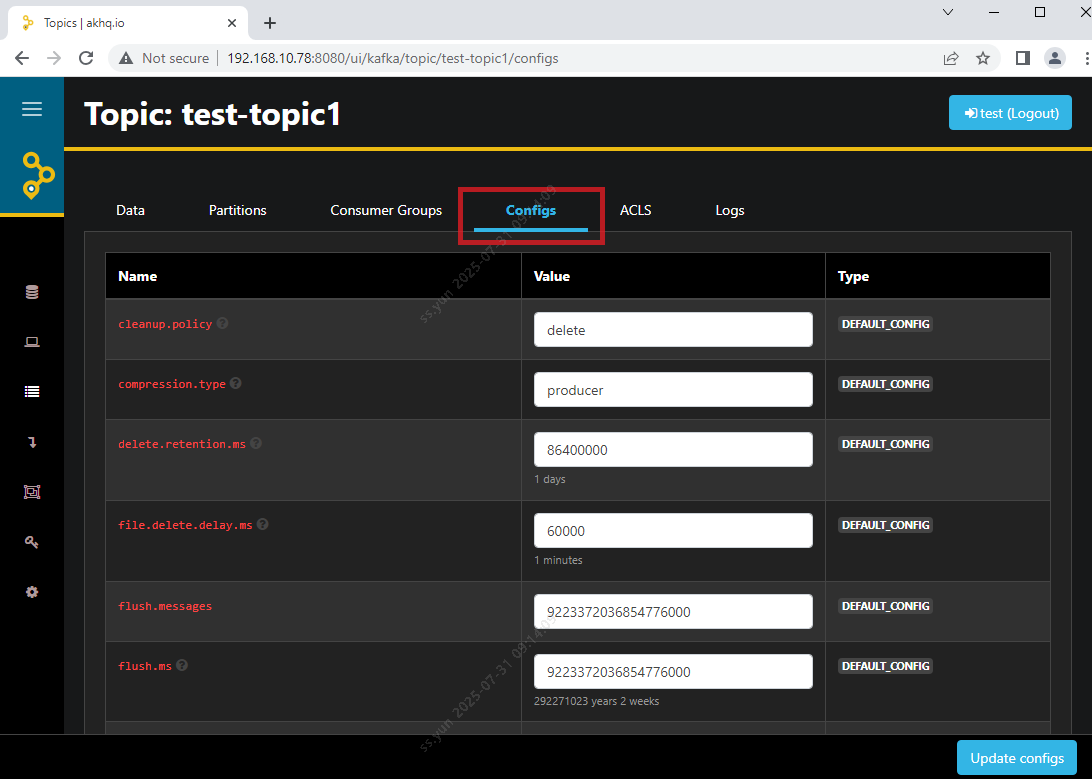This screenshot has height=779, width=1092.
Task: Open the Logs tab
Action: tap(729, 210)
